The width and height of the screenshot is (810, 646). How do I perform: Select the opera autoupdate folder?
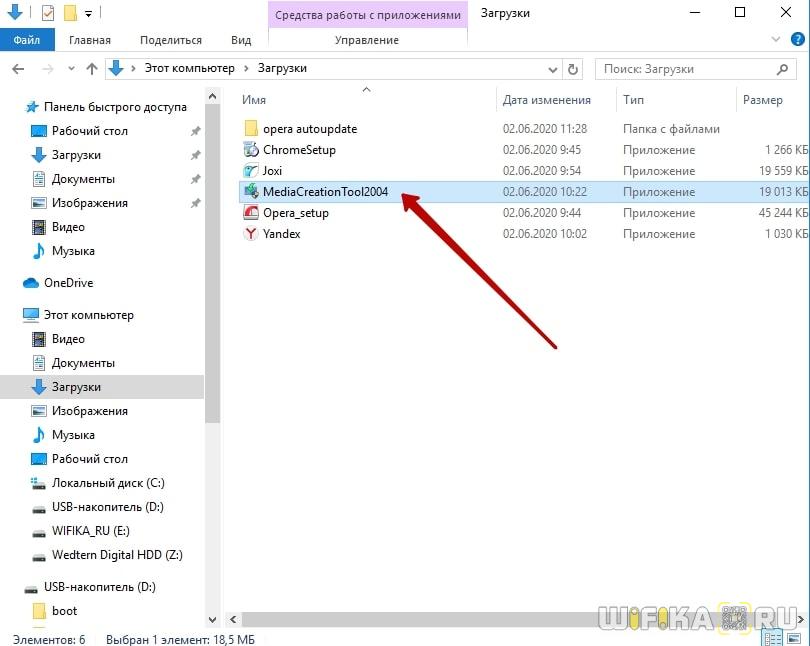tap(309, 129)
